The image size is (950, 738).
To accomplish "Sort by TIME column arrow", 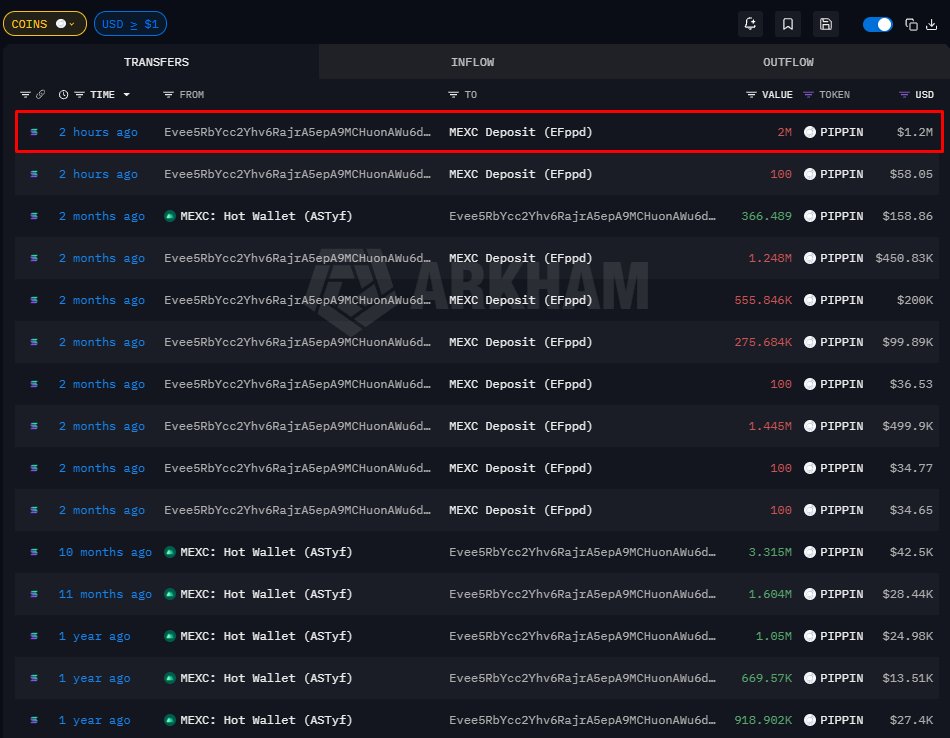I will coord(127,95).
